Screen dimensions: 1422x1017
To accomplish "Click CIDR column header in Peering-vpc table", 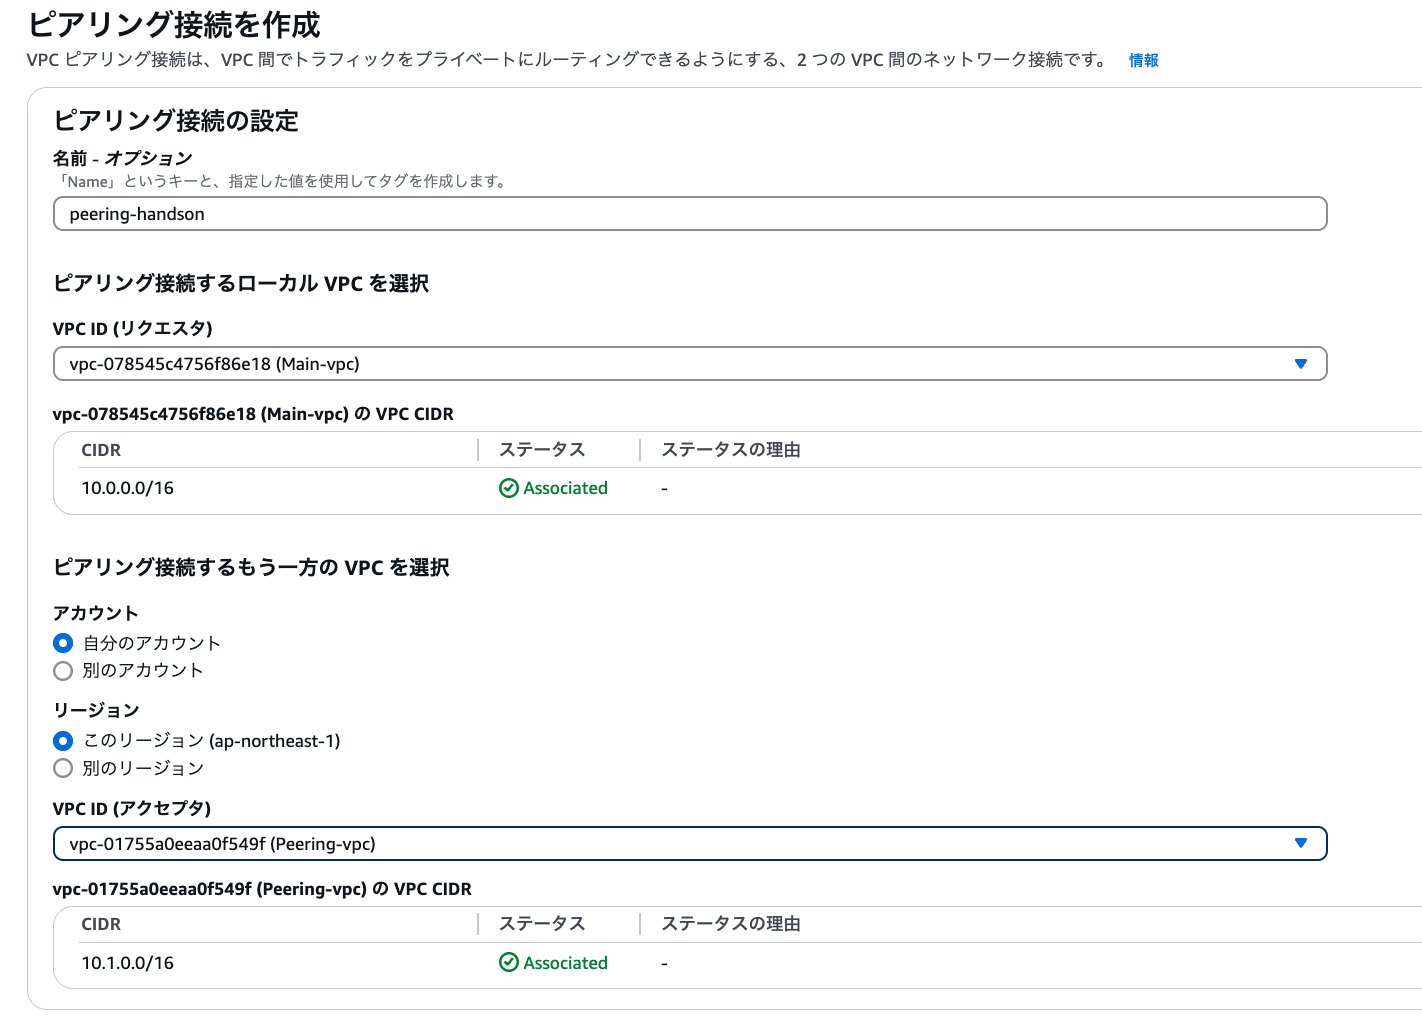I will (x=101, y=924).
